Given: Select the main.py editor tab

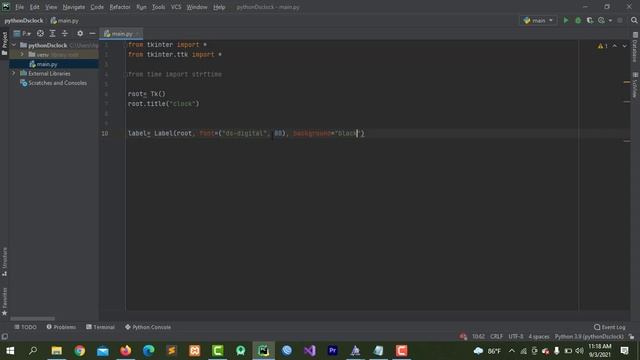Looking at the screenshot, I should tap(121, 33).
